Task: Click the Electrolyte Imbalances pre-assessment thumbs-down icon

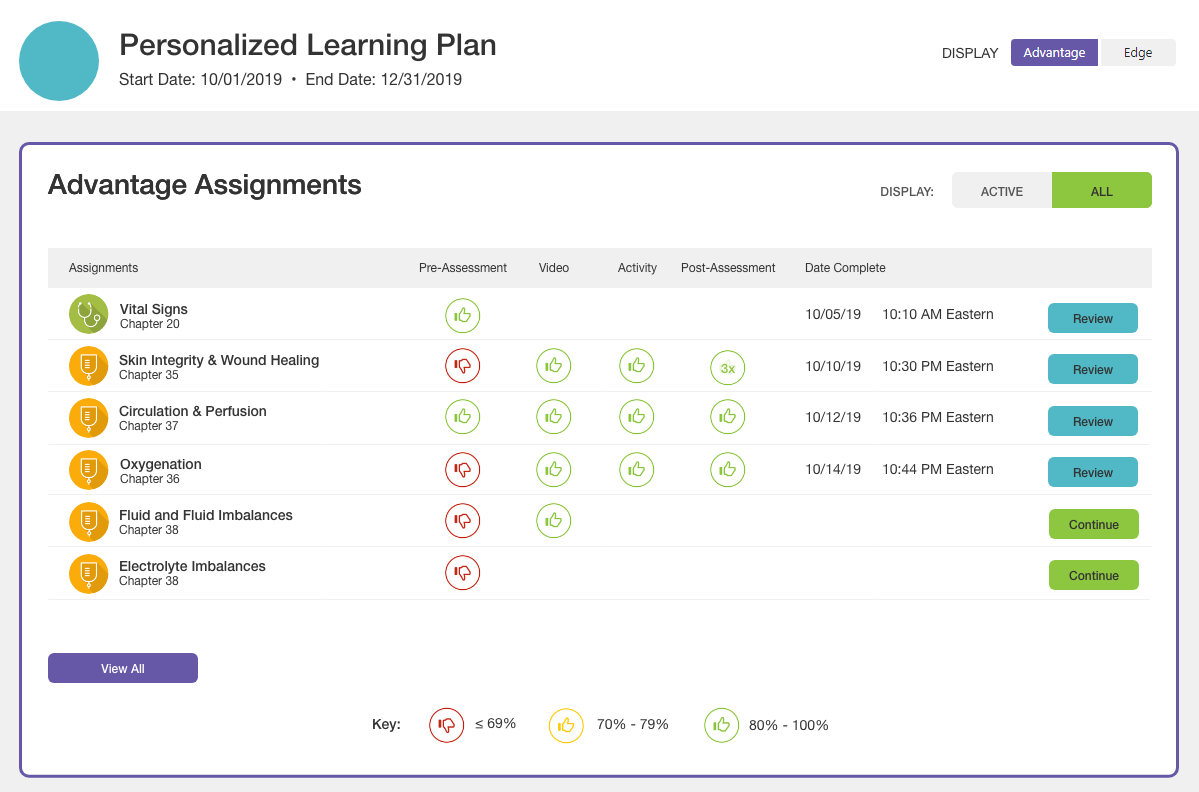Action: 462,572
